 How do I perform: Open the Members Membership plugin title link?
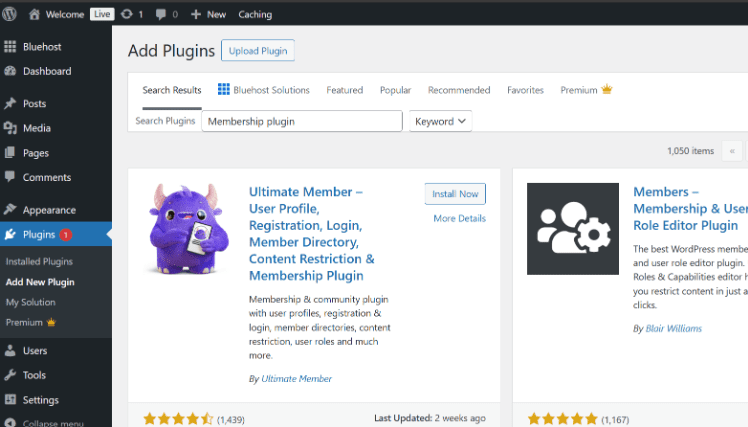pyautogui.click(x=690, y=208)
